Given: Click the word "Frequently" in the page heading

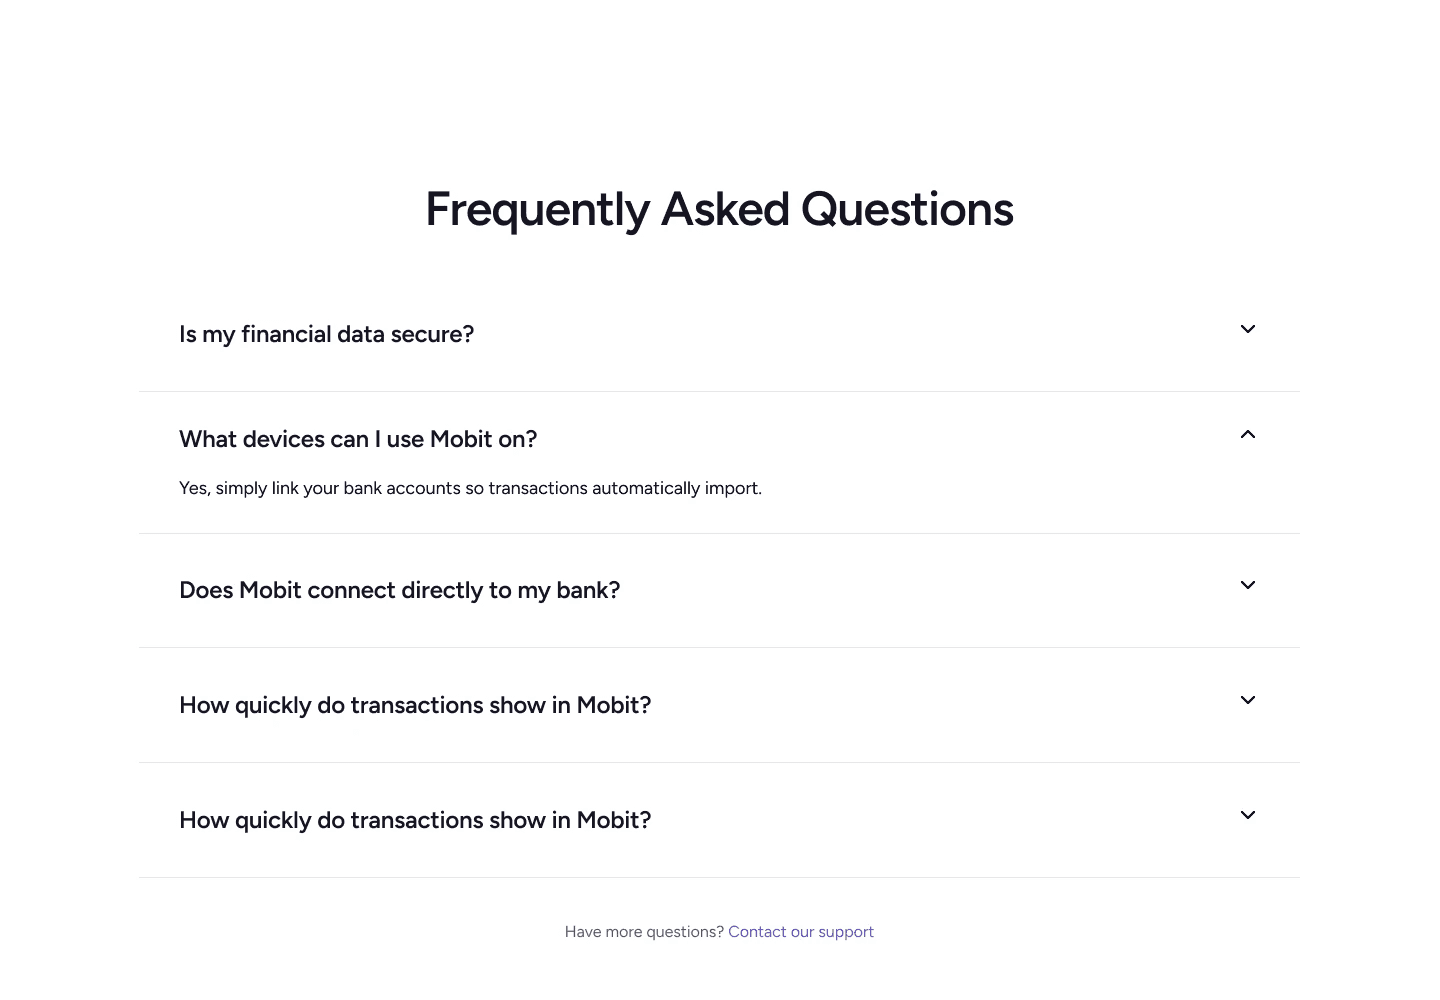Looking at the screenshot, I should (538, 210).
